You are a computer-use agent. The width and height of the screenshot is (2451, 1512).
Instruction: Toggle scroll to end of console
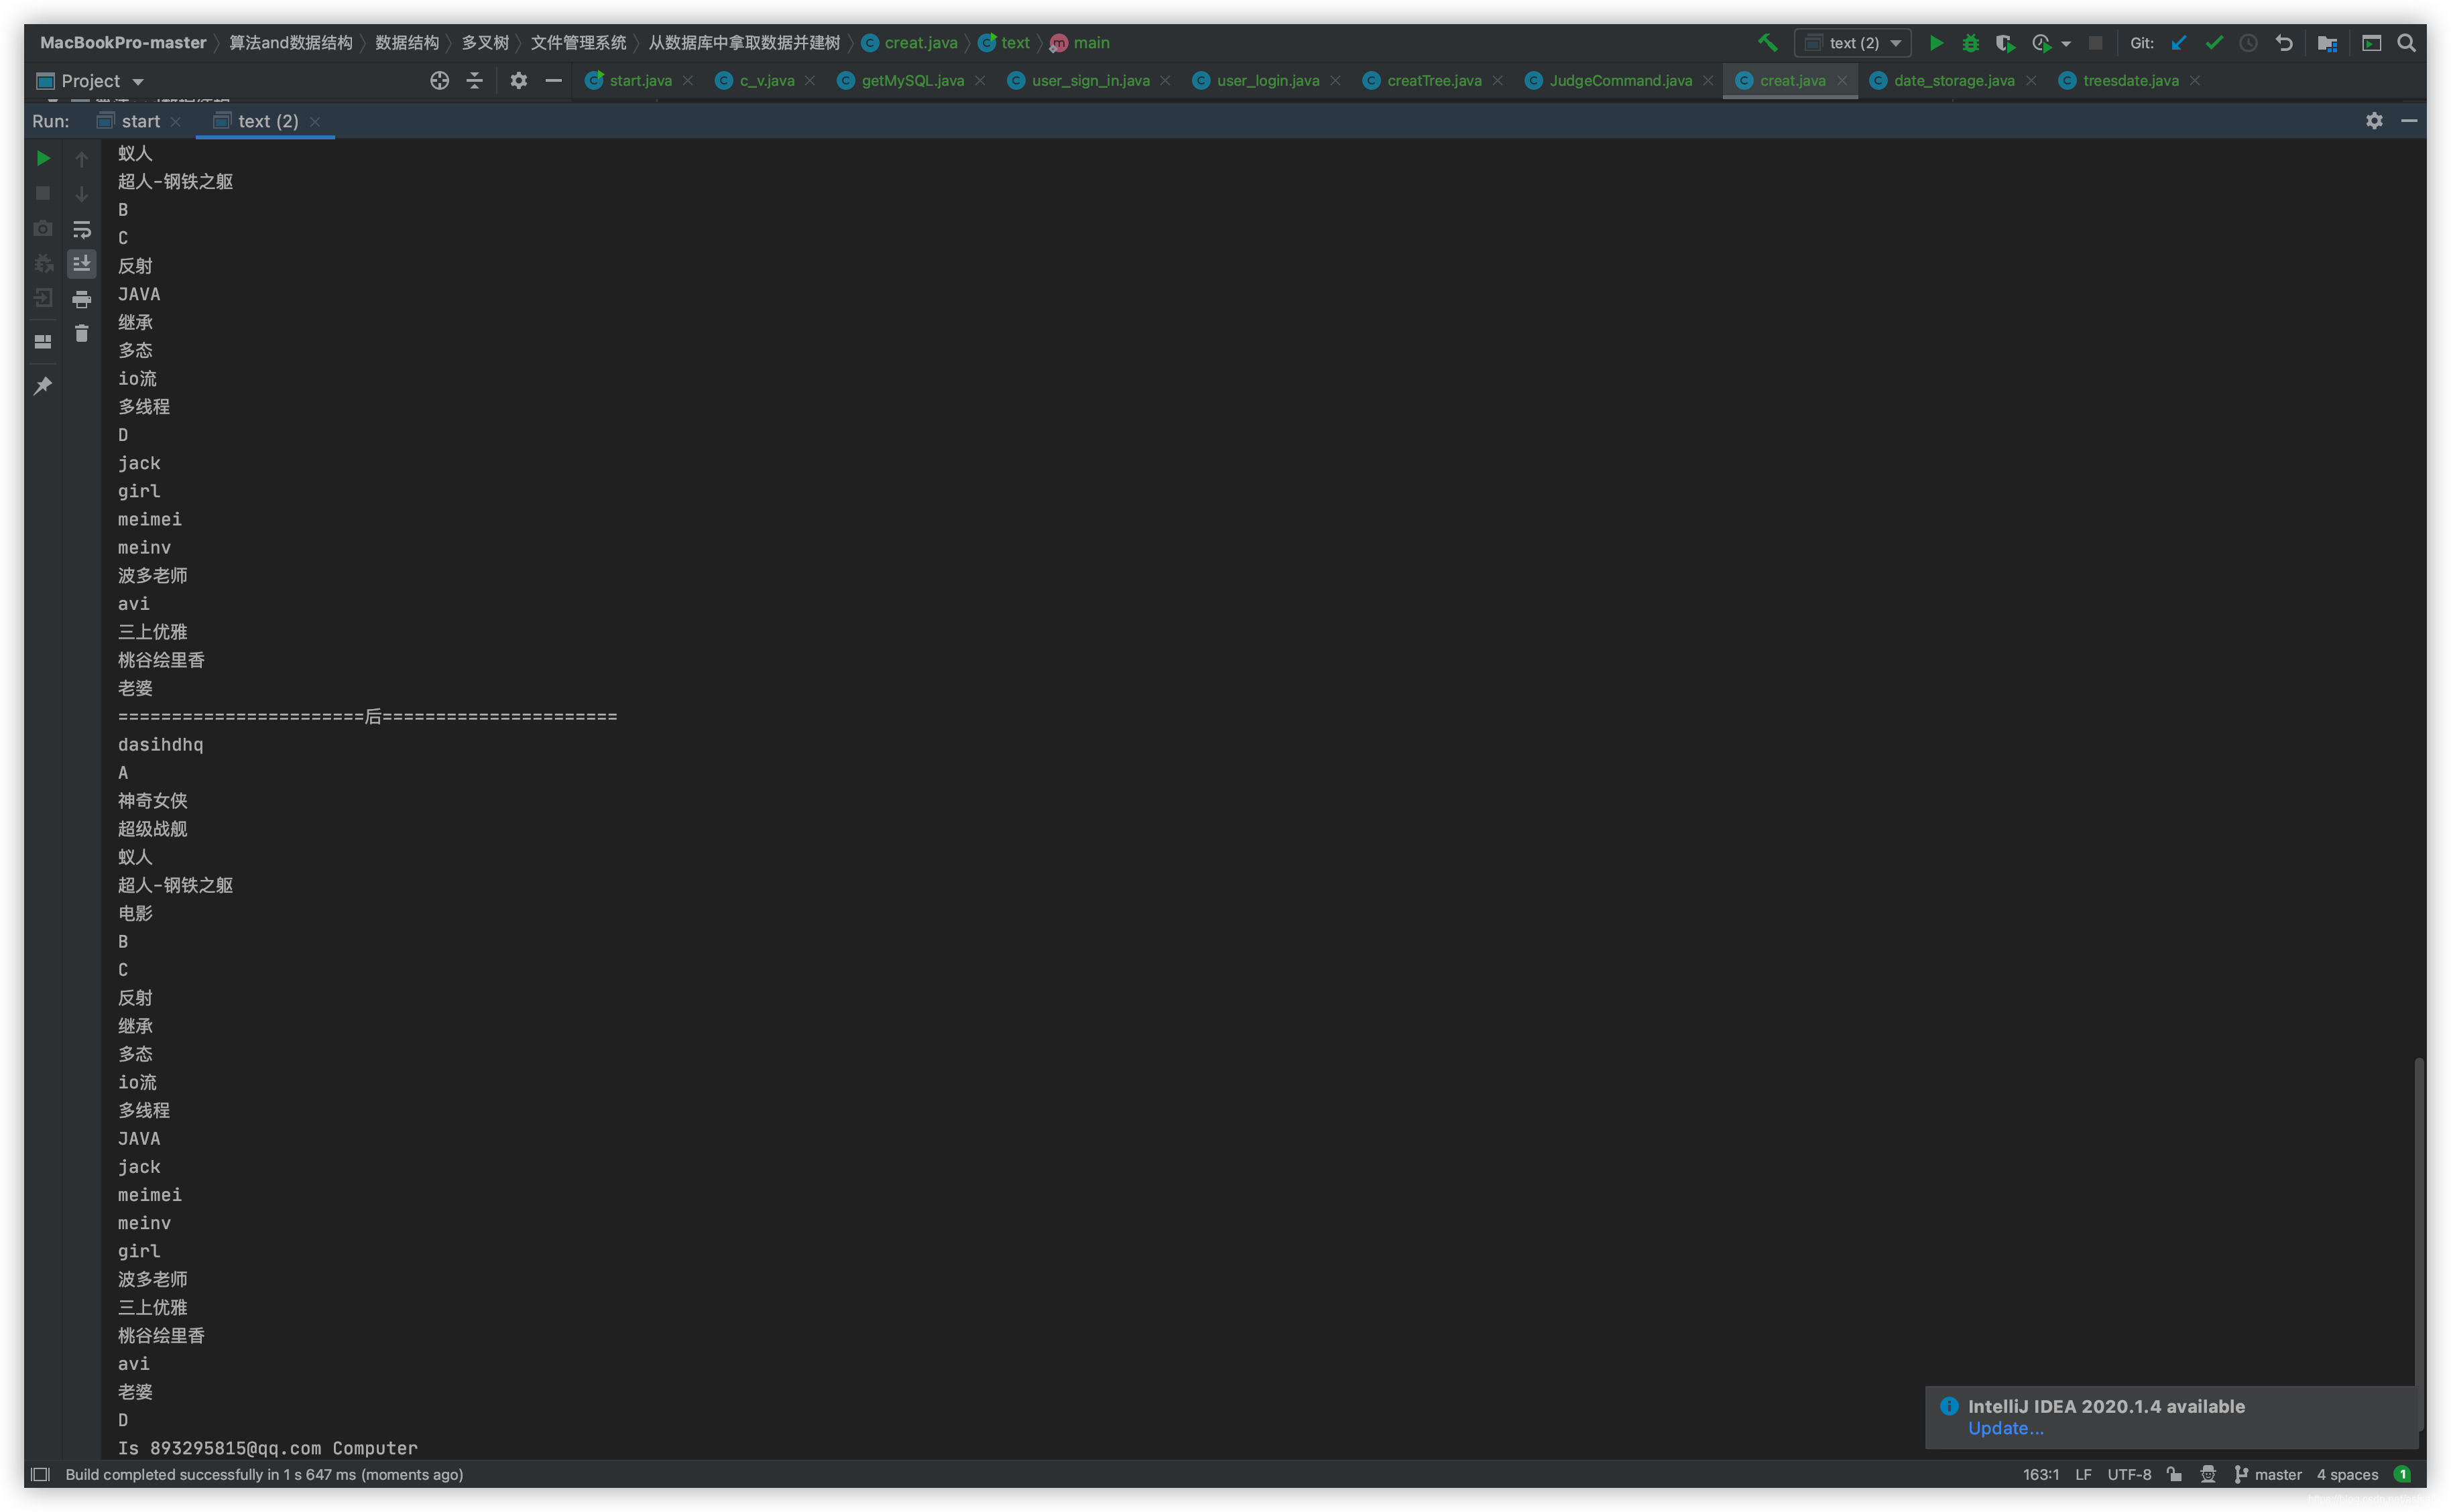82,264
